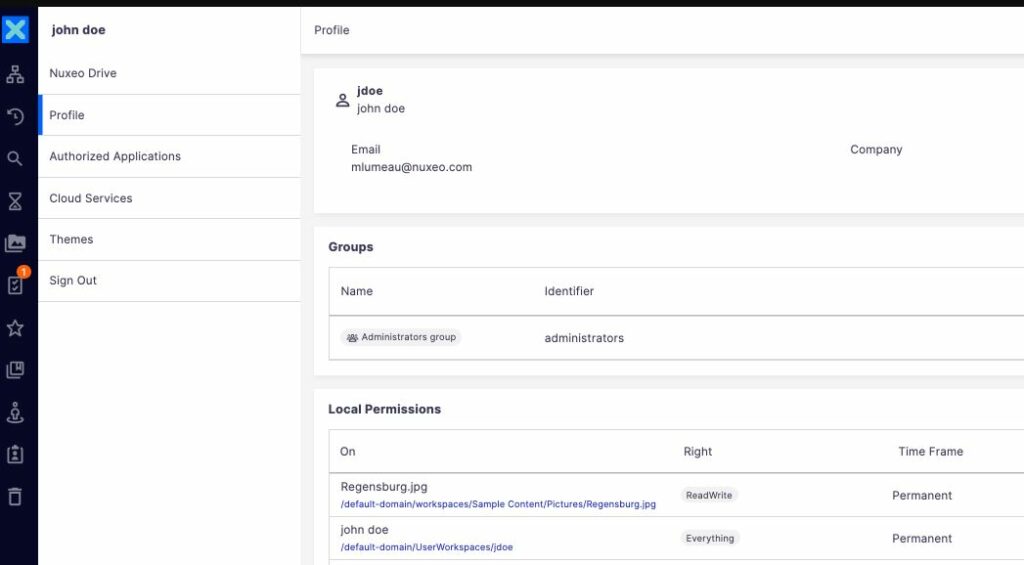1024x565 pixels.
Task: Click the Everything permission tag
Action: (710, 538)
